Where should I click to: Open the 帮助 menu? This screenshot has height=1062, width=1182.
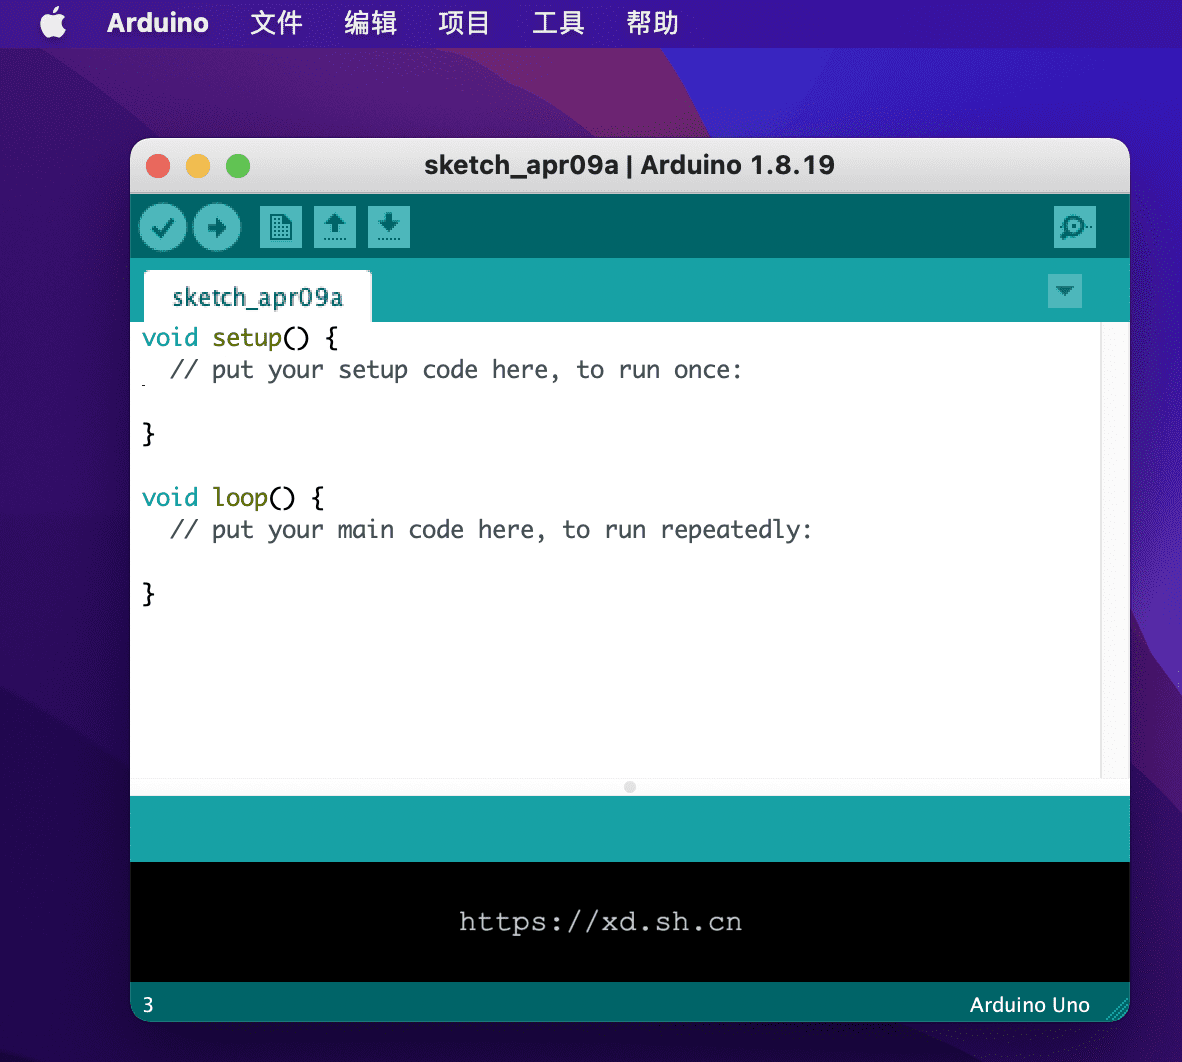652,23
